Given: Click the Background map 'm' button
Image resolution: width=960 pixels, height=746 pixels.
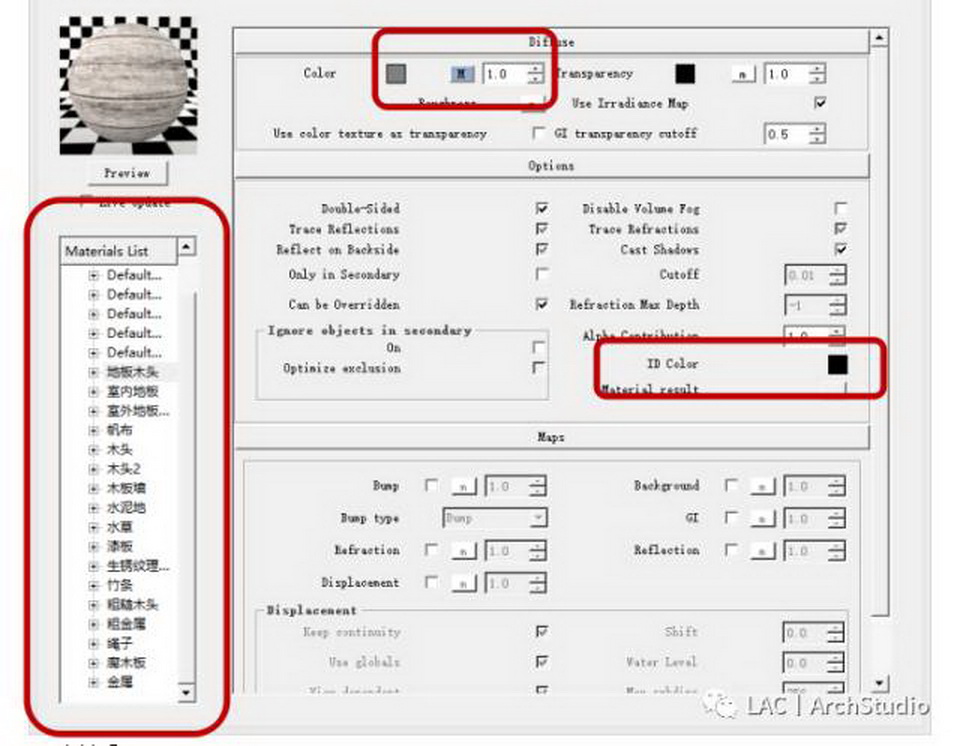Looking at the screenshot, I should tap(763, 486).
